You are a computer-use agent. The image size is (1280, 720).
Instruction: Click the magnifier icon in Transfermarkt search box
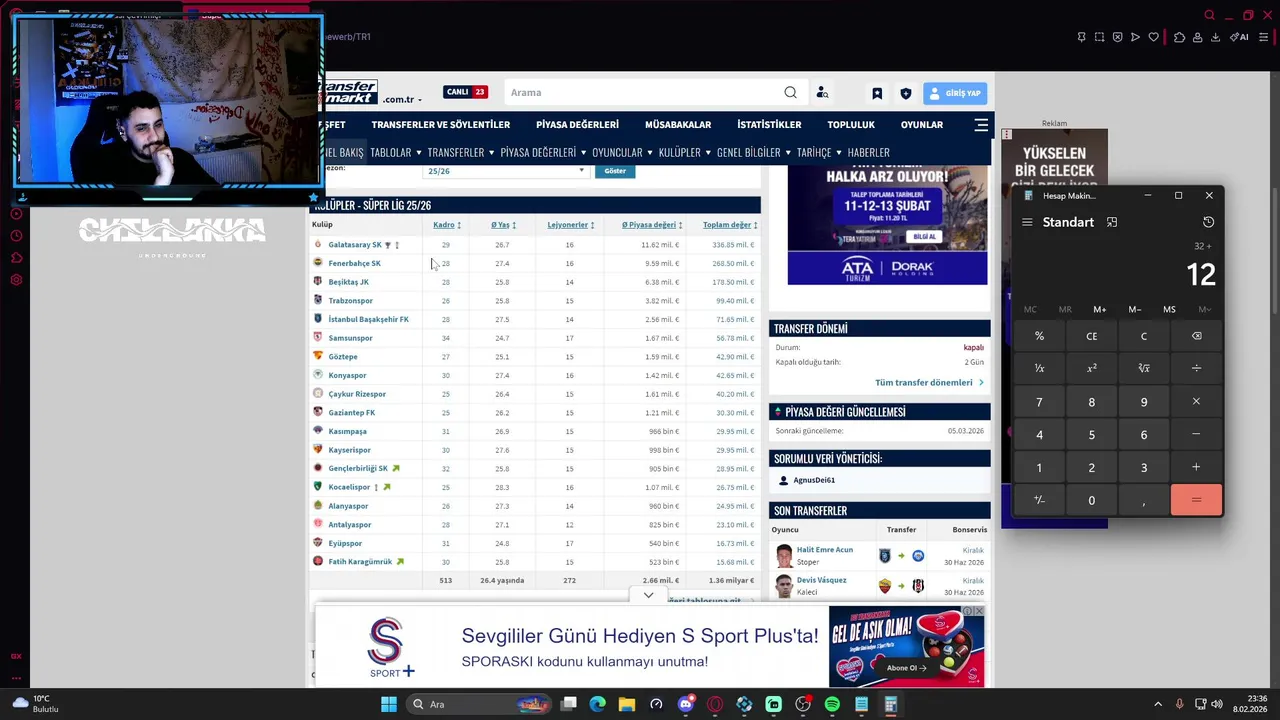click(x=790, y=93)
